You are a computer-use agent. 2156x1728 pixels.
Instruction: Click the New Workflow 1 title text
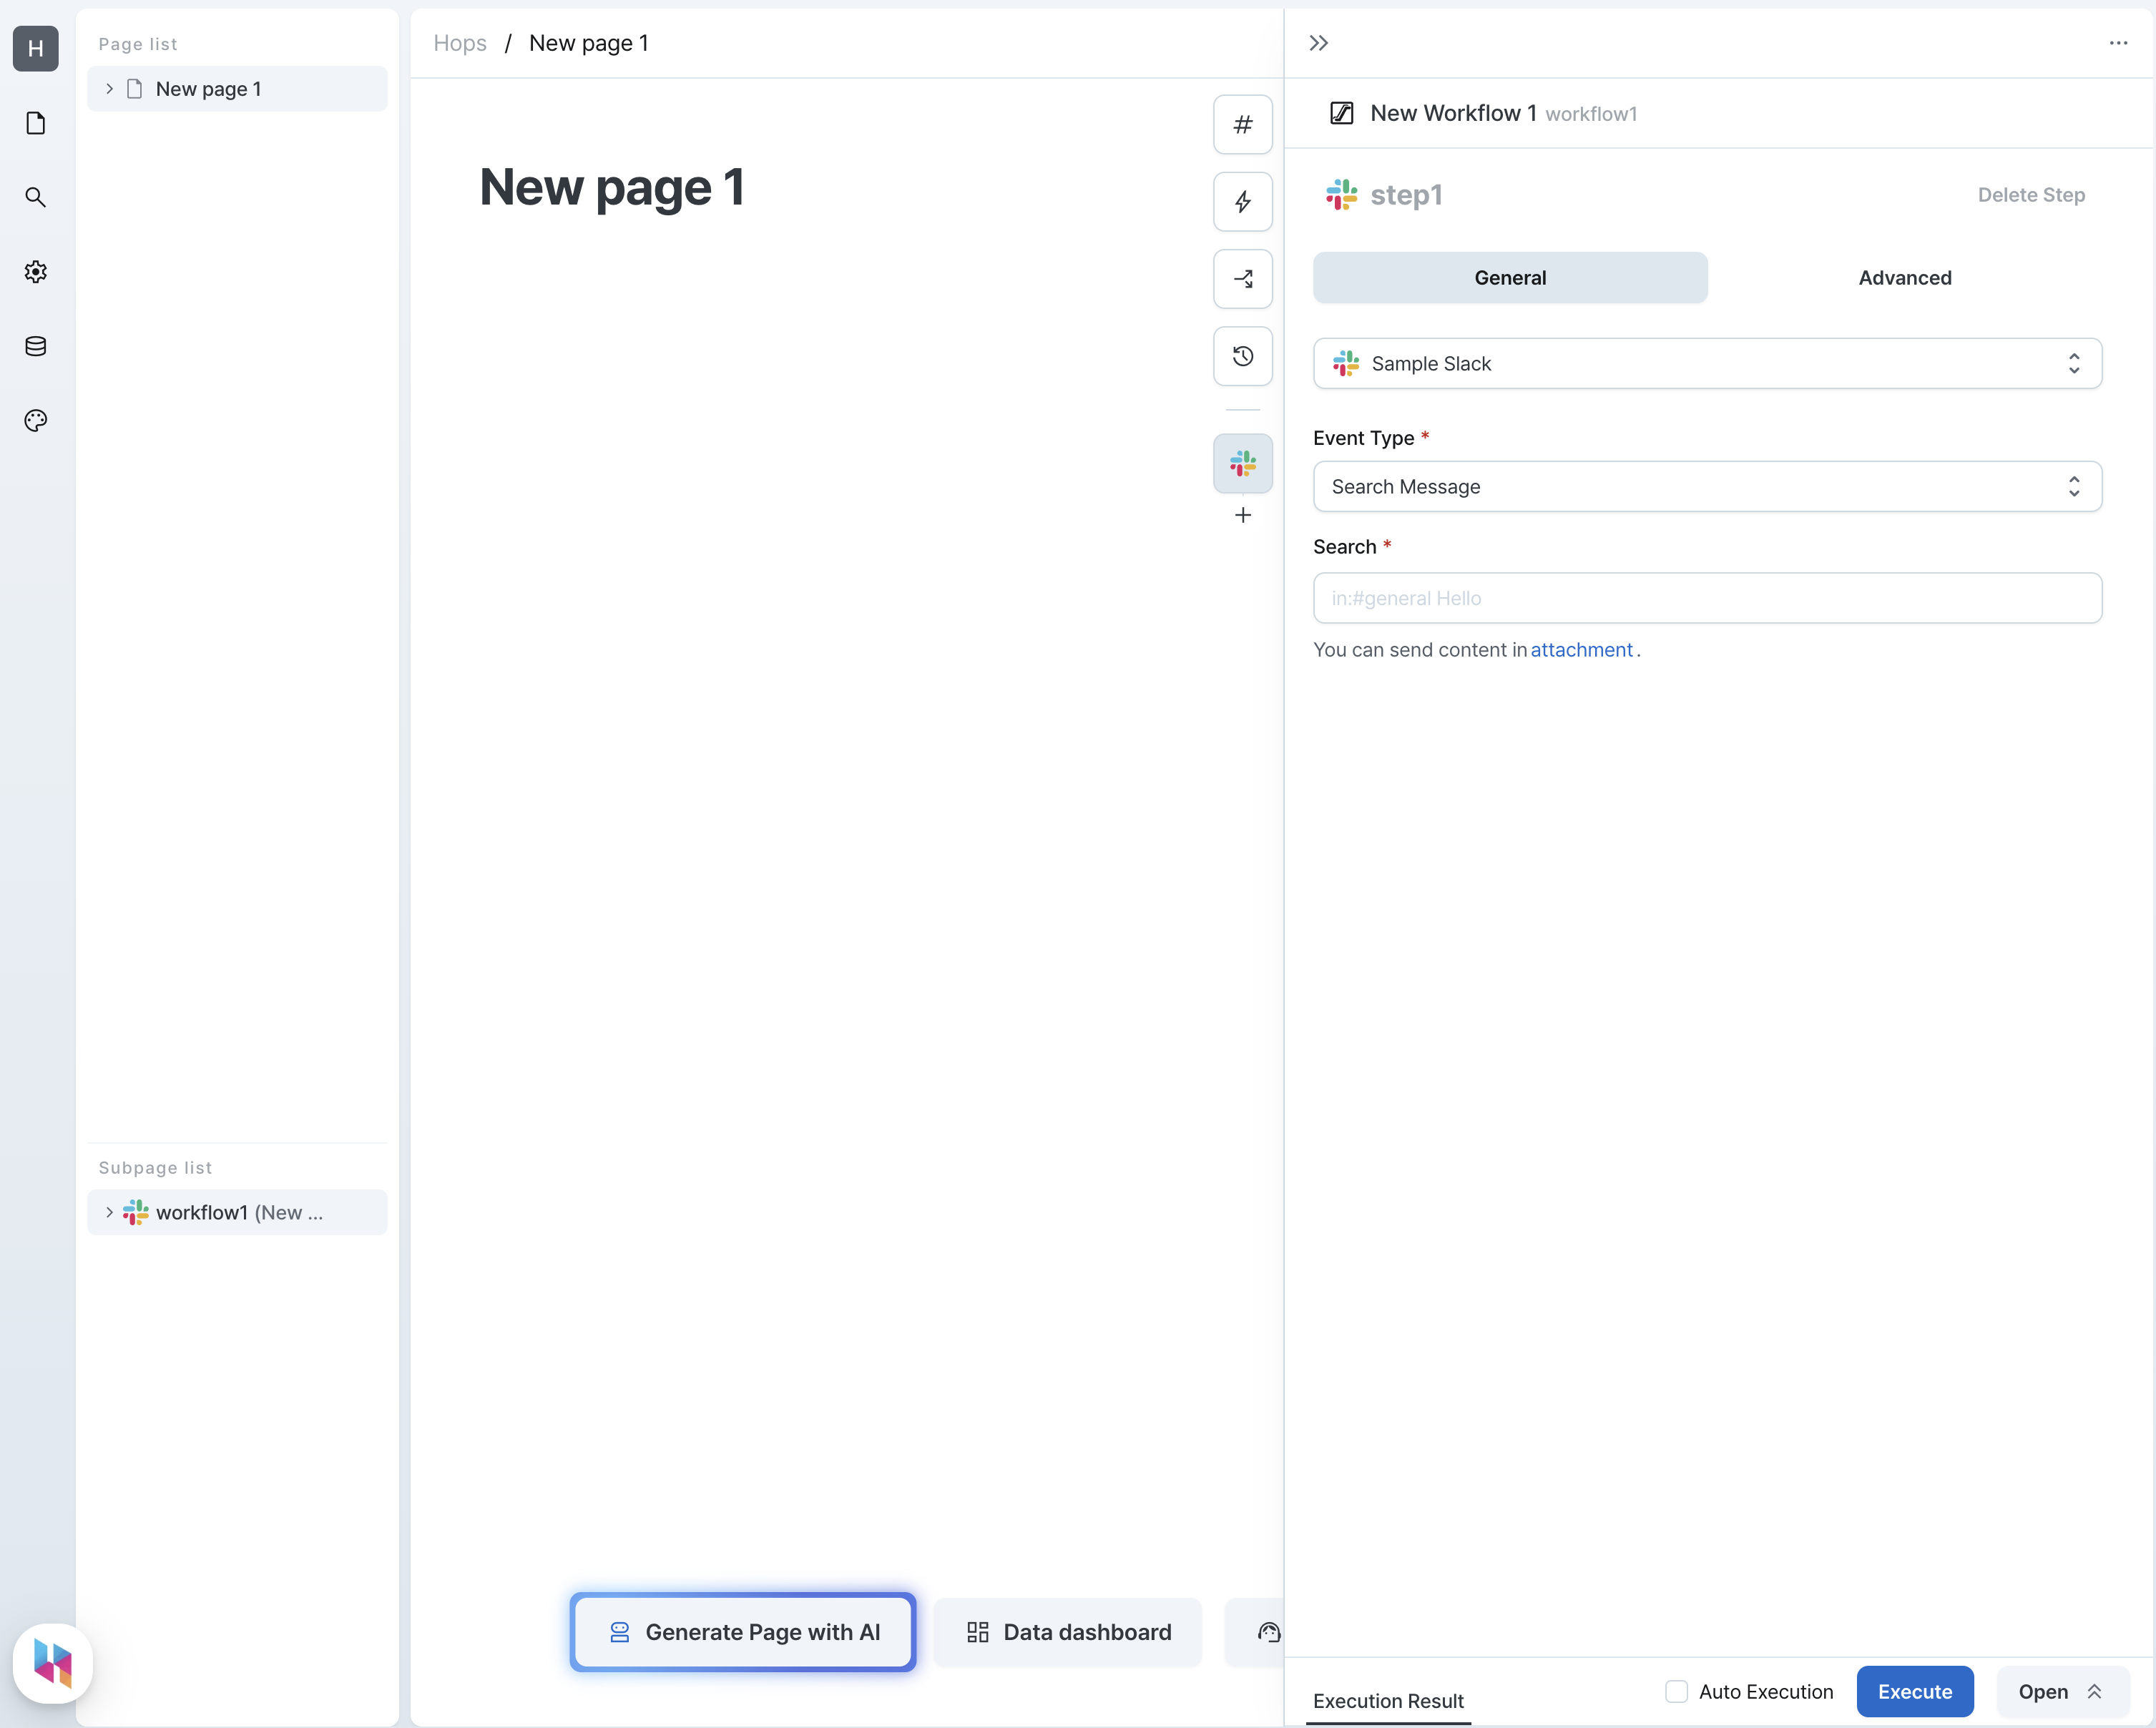pyautogui.click(x=1452, y=113)
